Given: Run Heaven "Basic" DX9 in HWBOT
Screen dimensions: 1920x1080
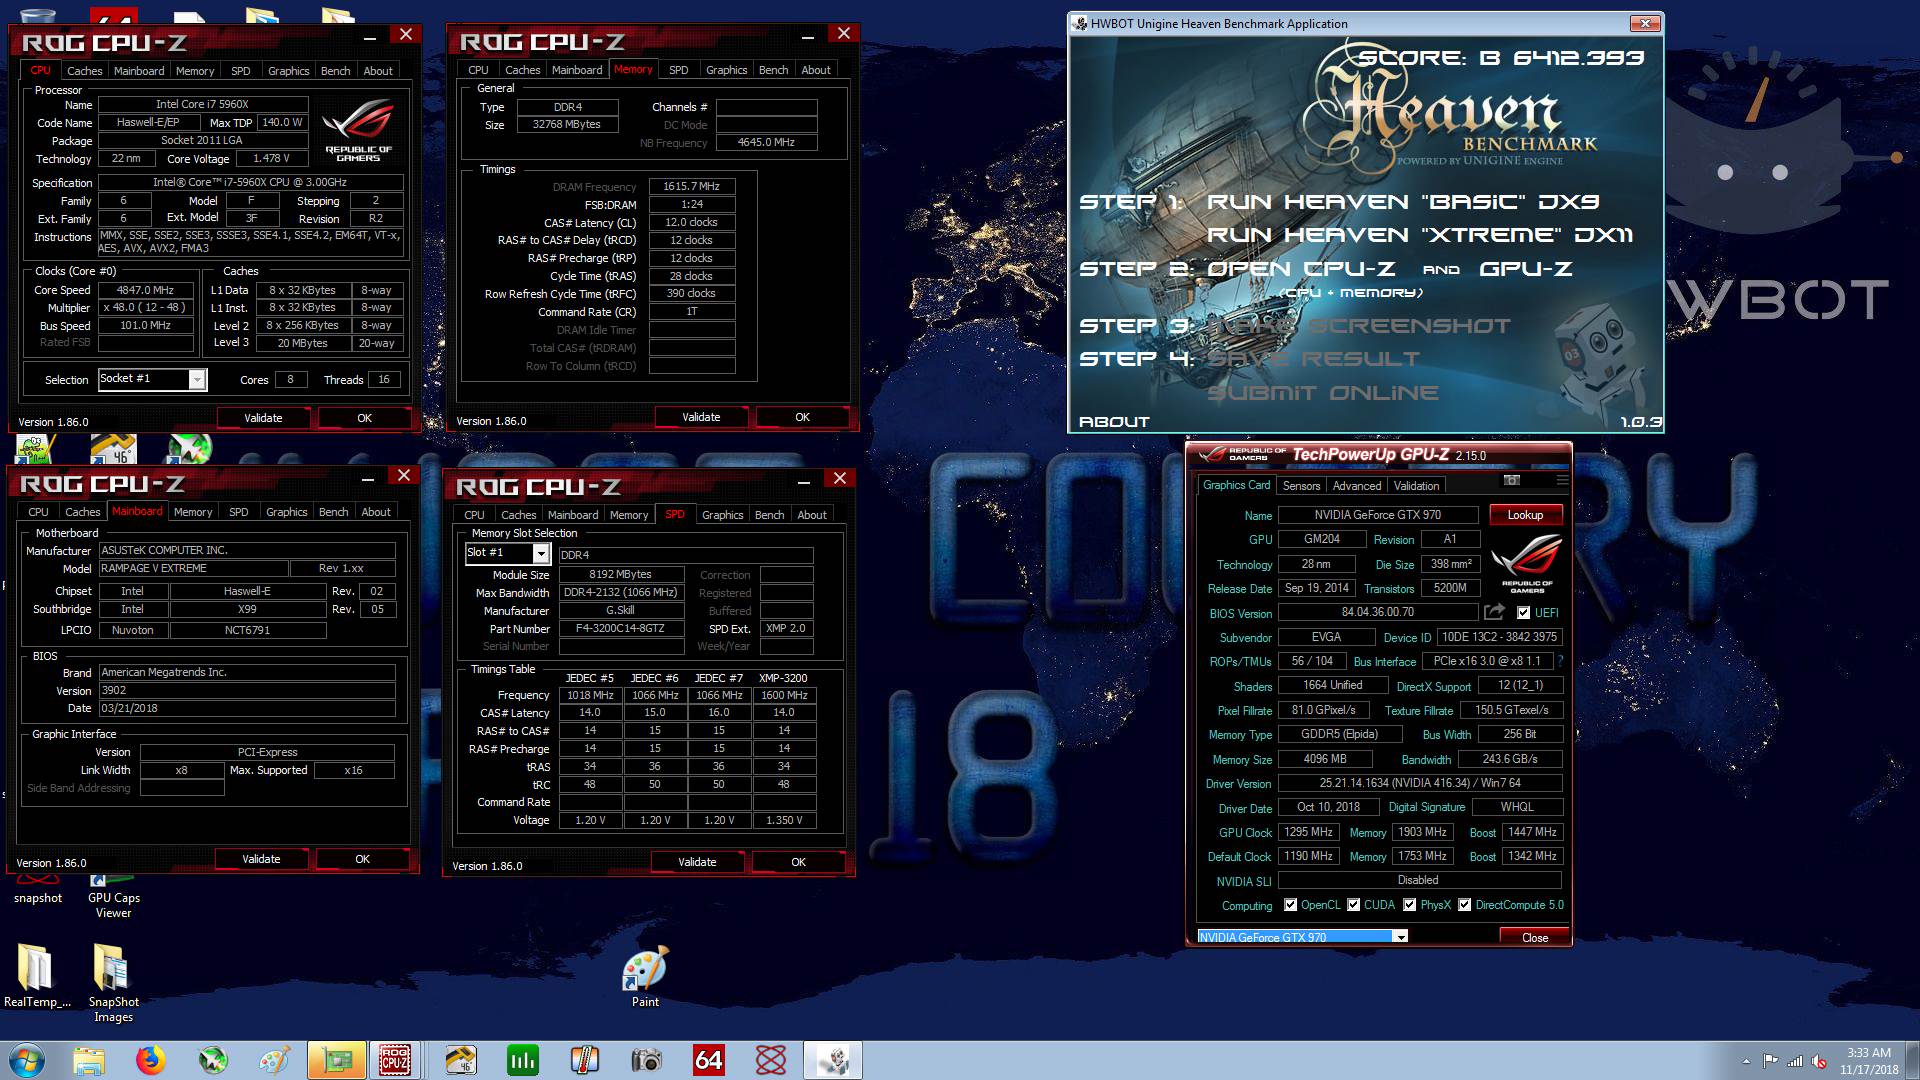Looking at the screenshot, I should [1403, 202].
